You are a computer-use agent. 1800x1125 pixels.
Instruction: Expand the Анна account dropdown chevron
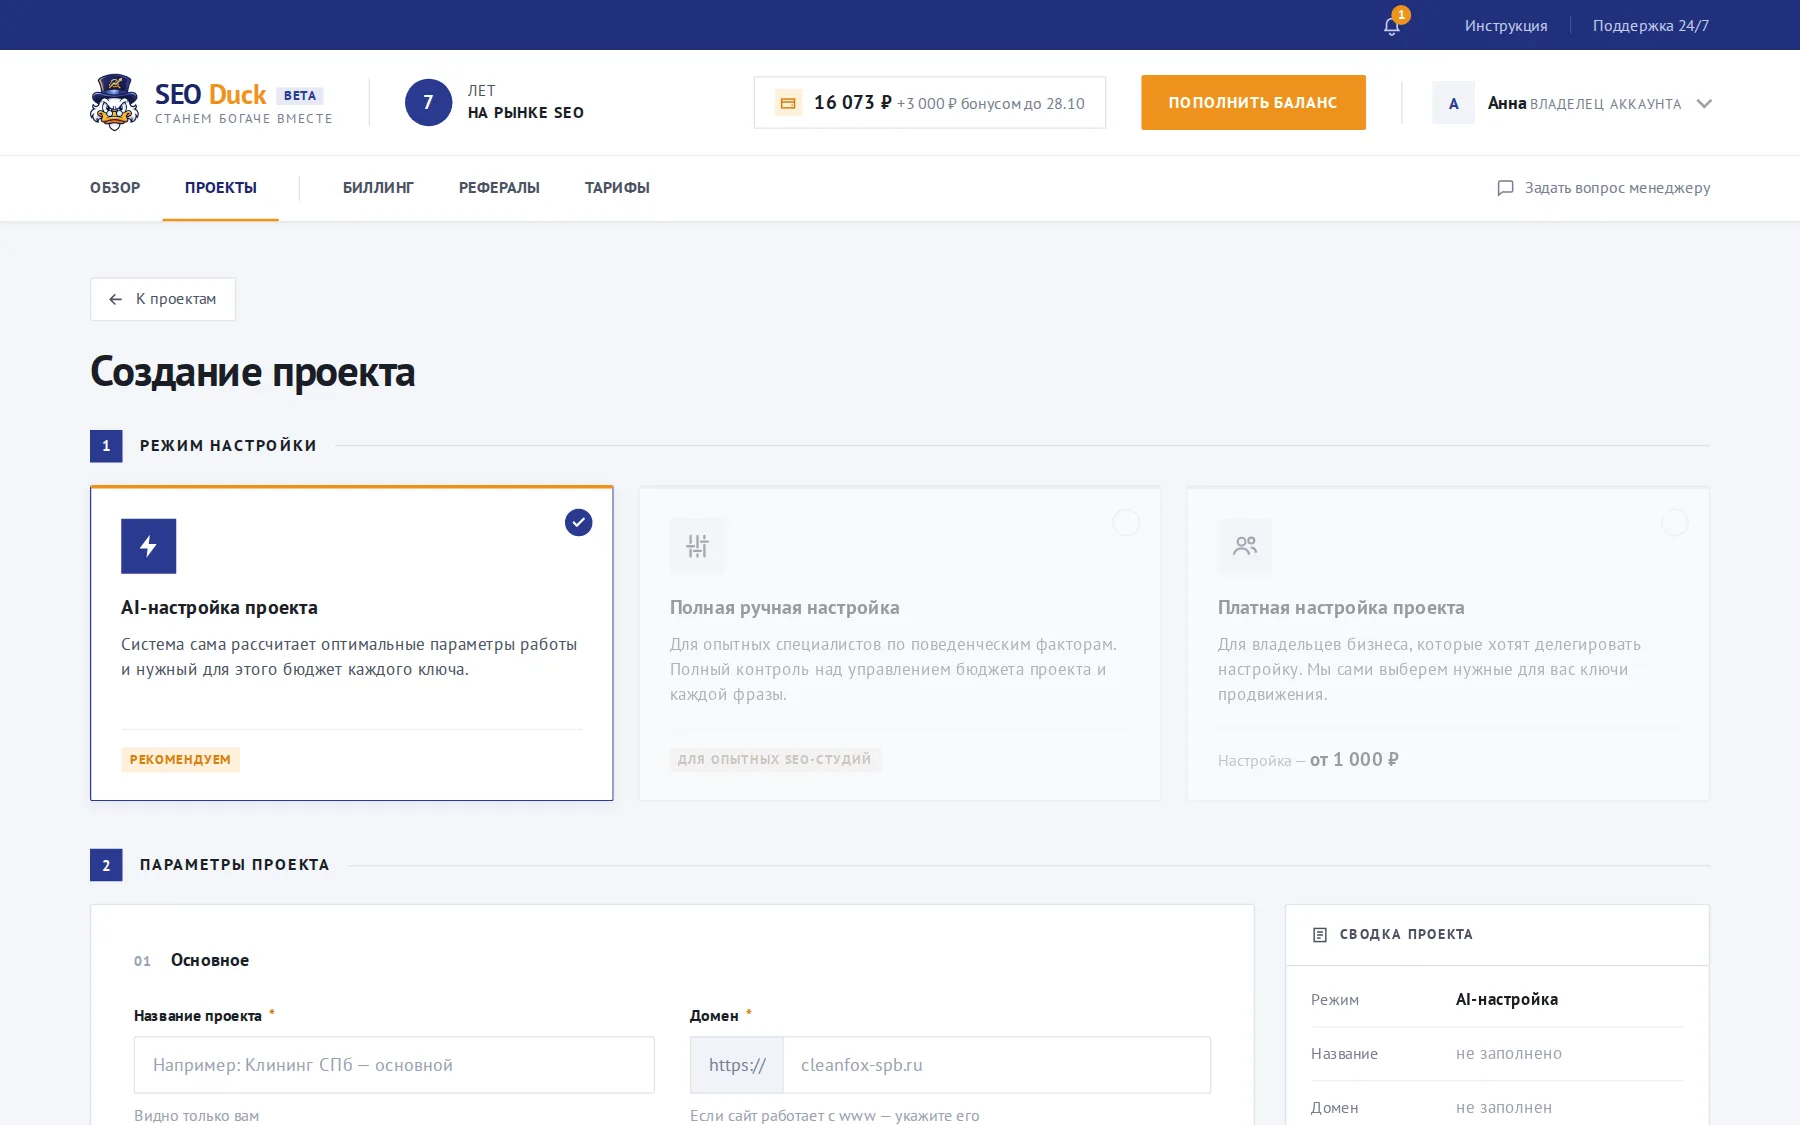[x=1704, y=103]
